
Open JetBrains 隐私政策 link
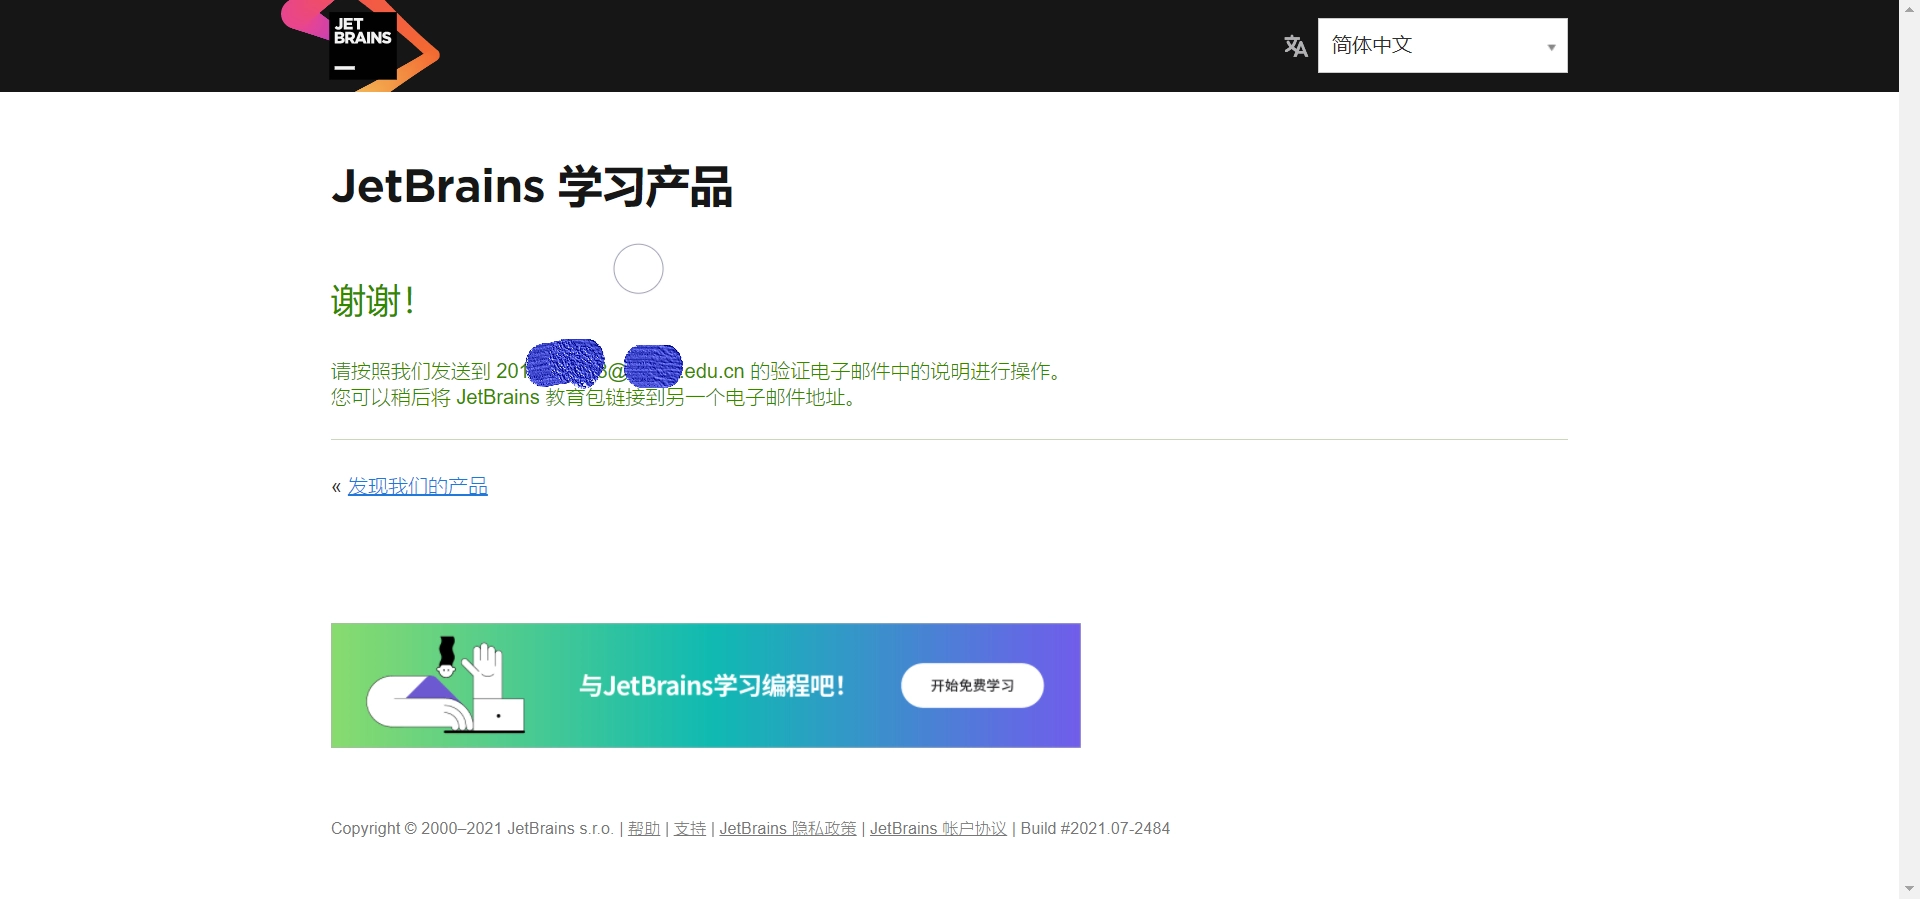click(x=788, y=828)
